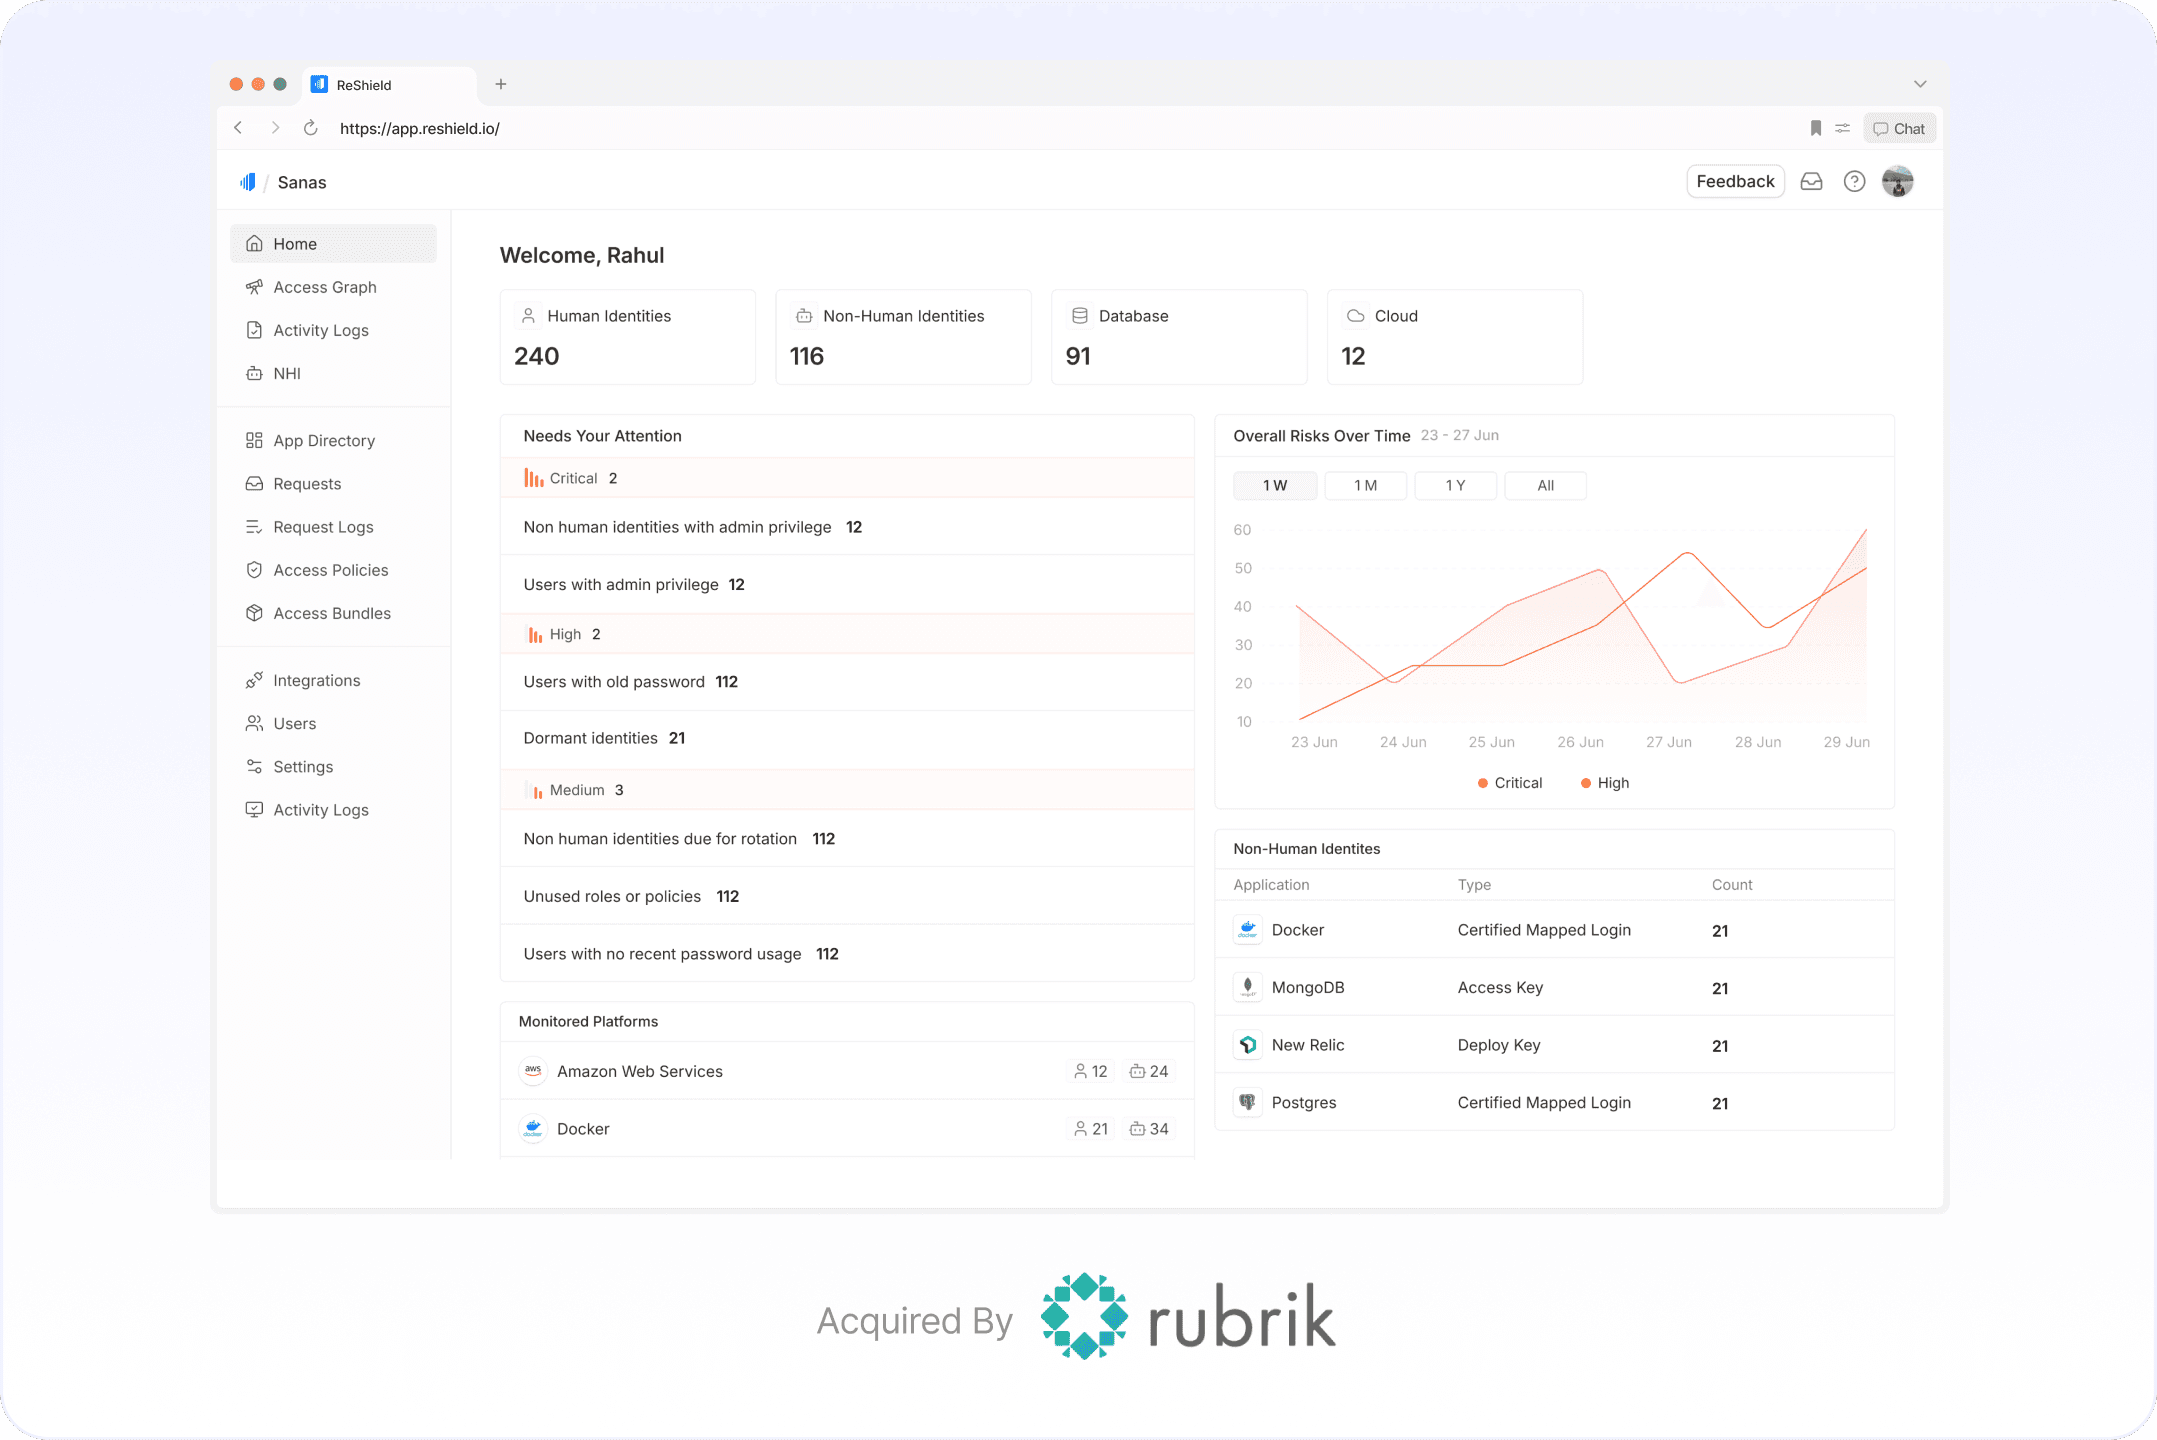Click the page reload icon
2157x1440 pixels.
(x=310, y=128)
